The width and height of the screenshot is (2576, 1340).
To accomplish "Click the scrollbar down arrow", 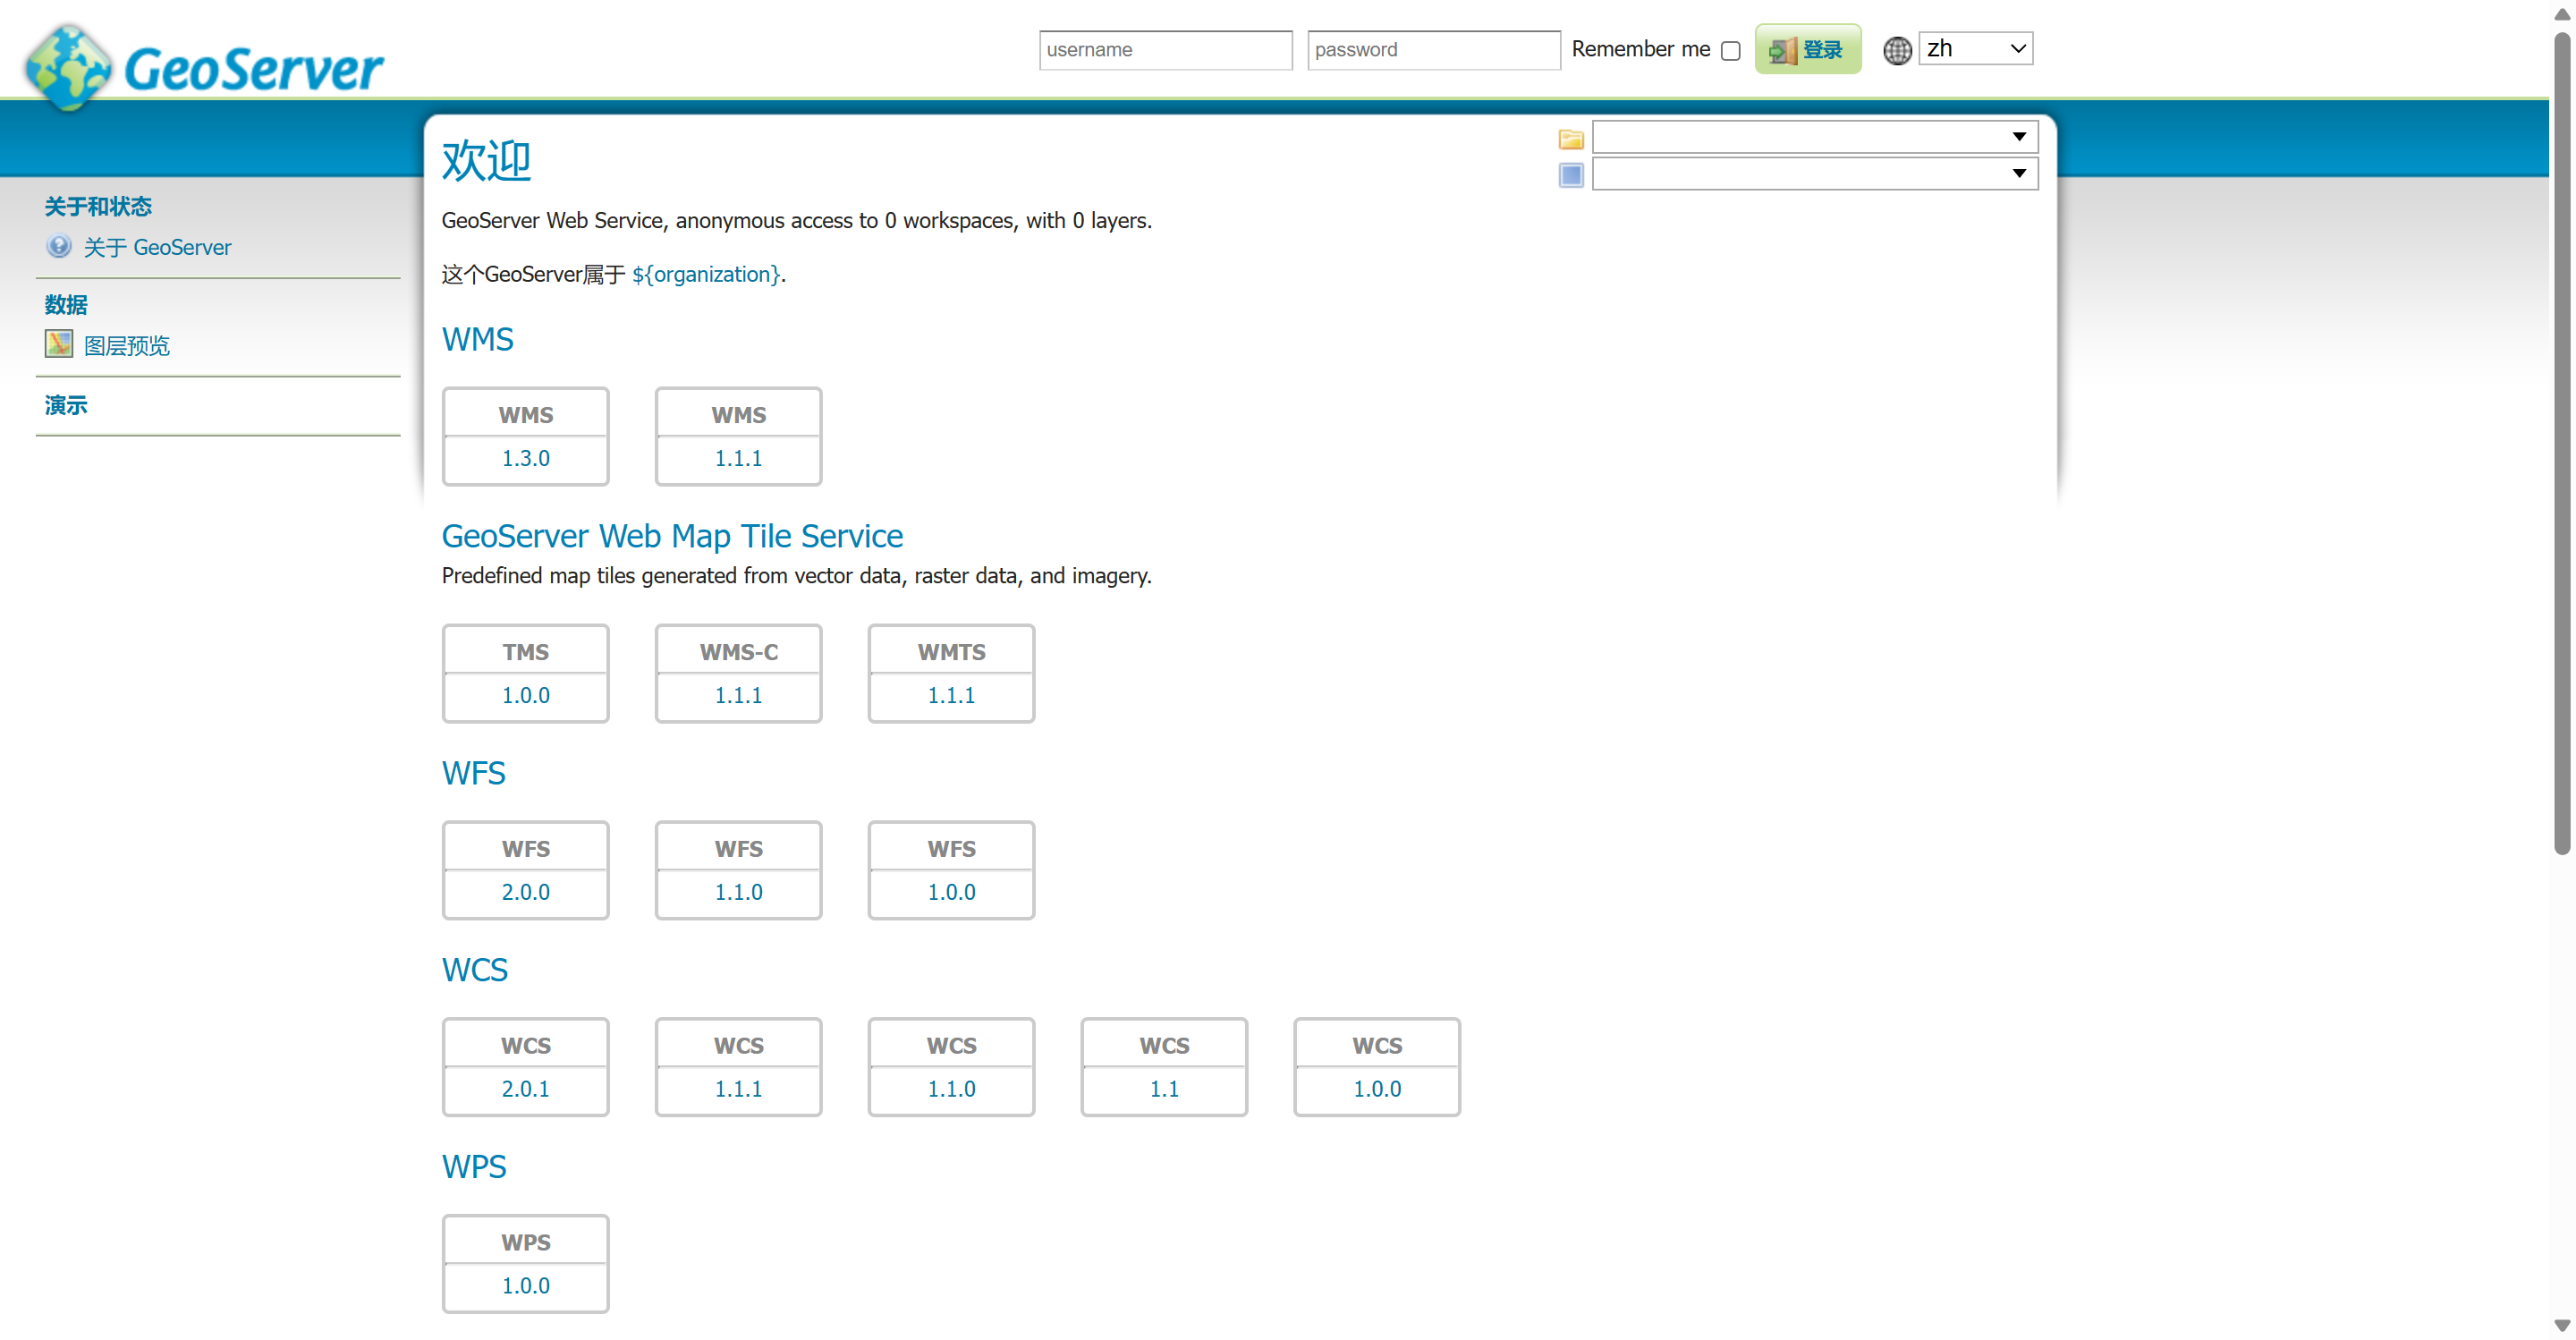I will (x=2562, y=1326).
